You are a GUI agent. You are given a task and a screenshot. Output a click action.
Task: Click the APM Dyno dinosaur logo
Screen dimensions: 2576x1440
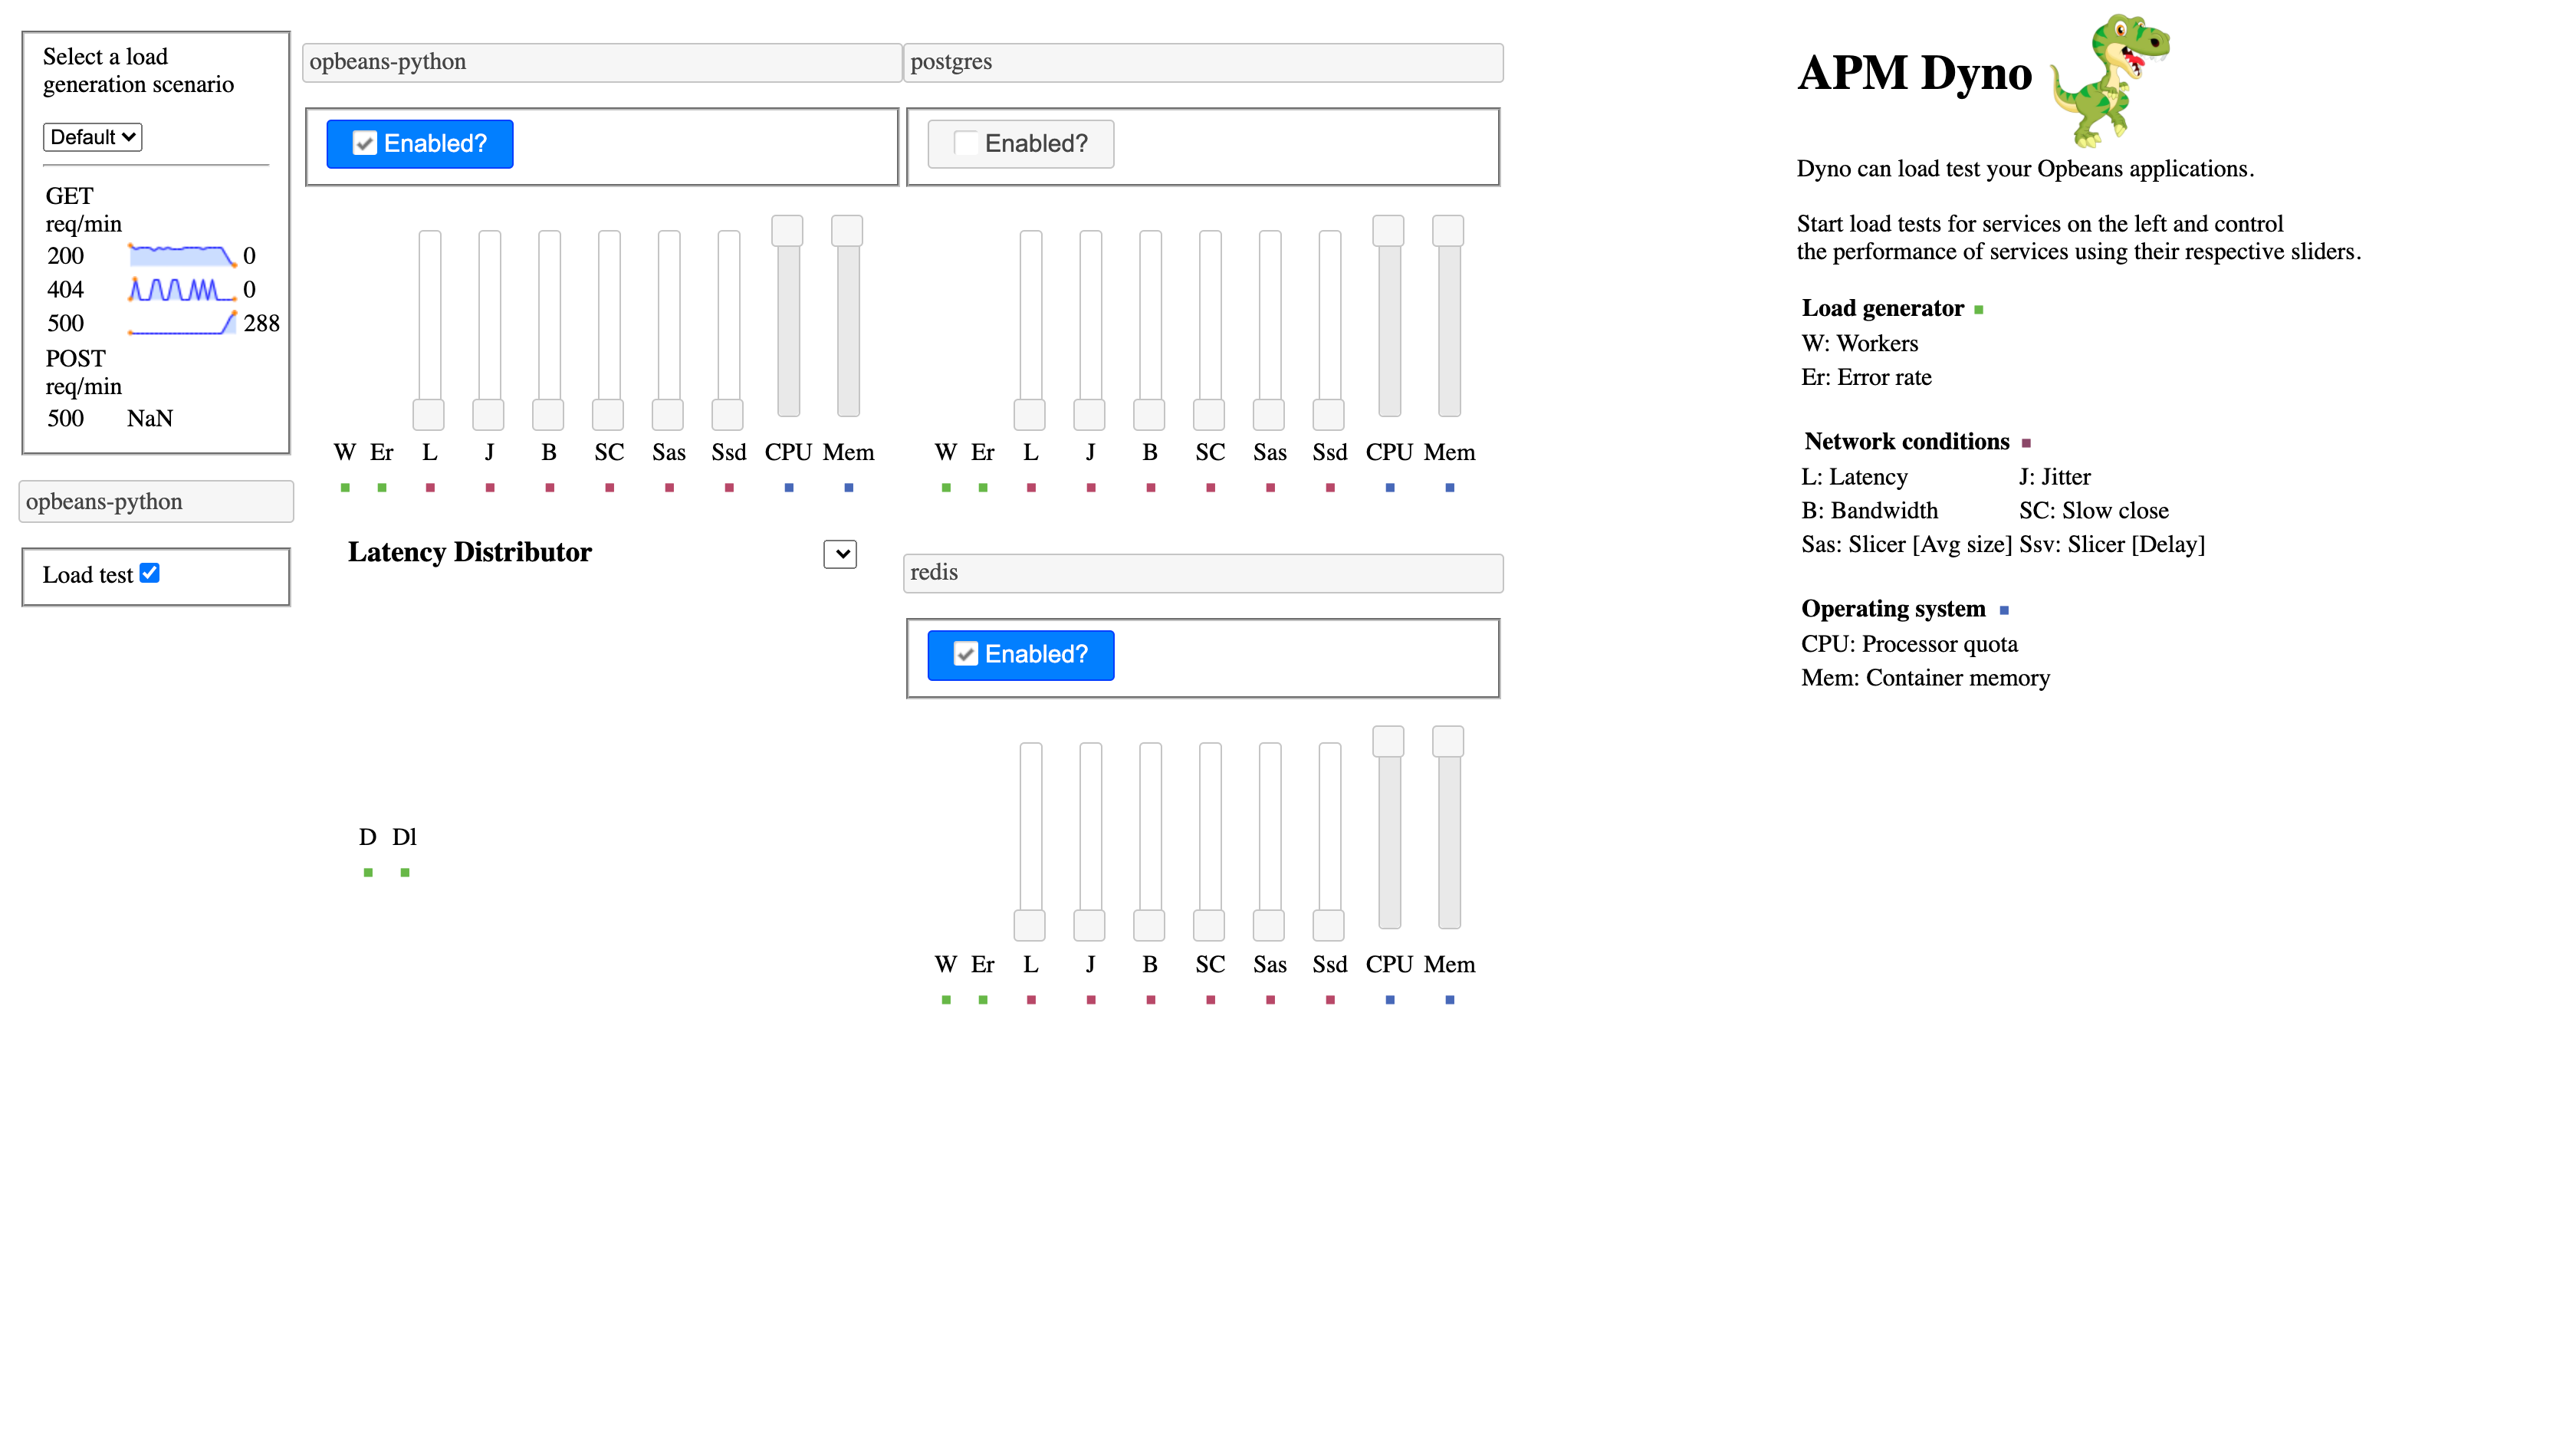[x=2108, y=80]
